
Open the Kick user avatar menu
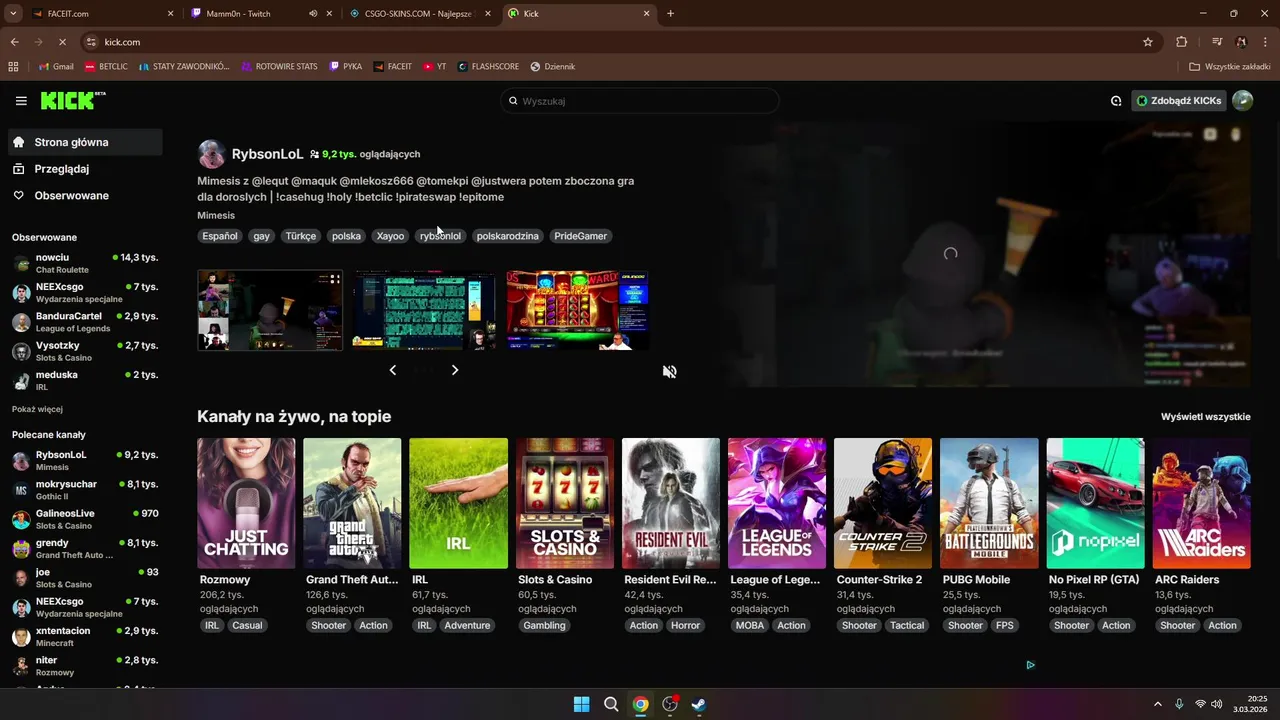(x=1242, y=101)
